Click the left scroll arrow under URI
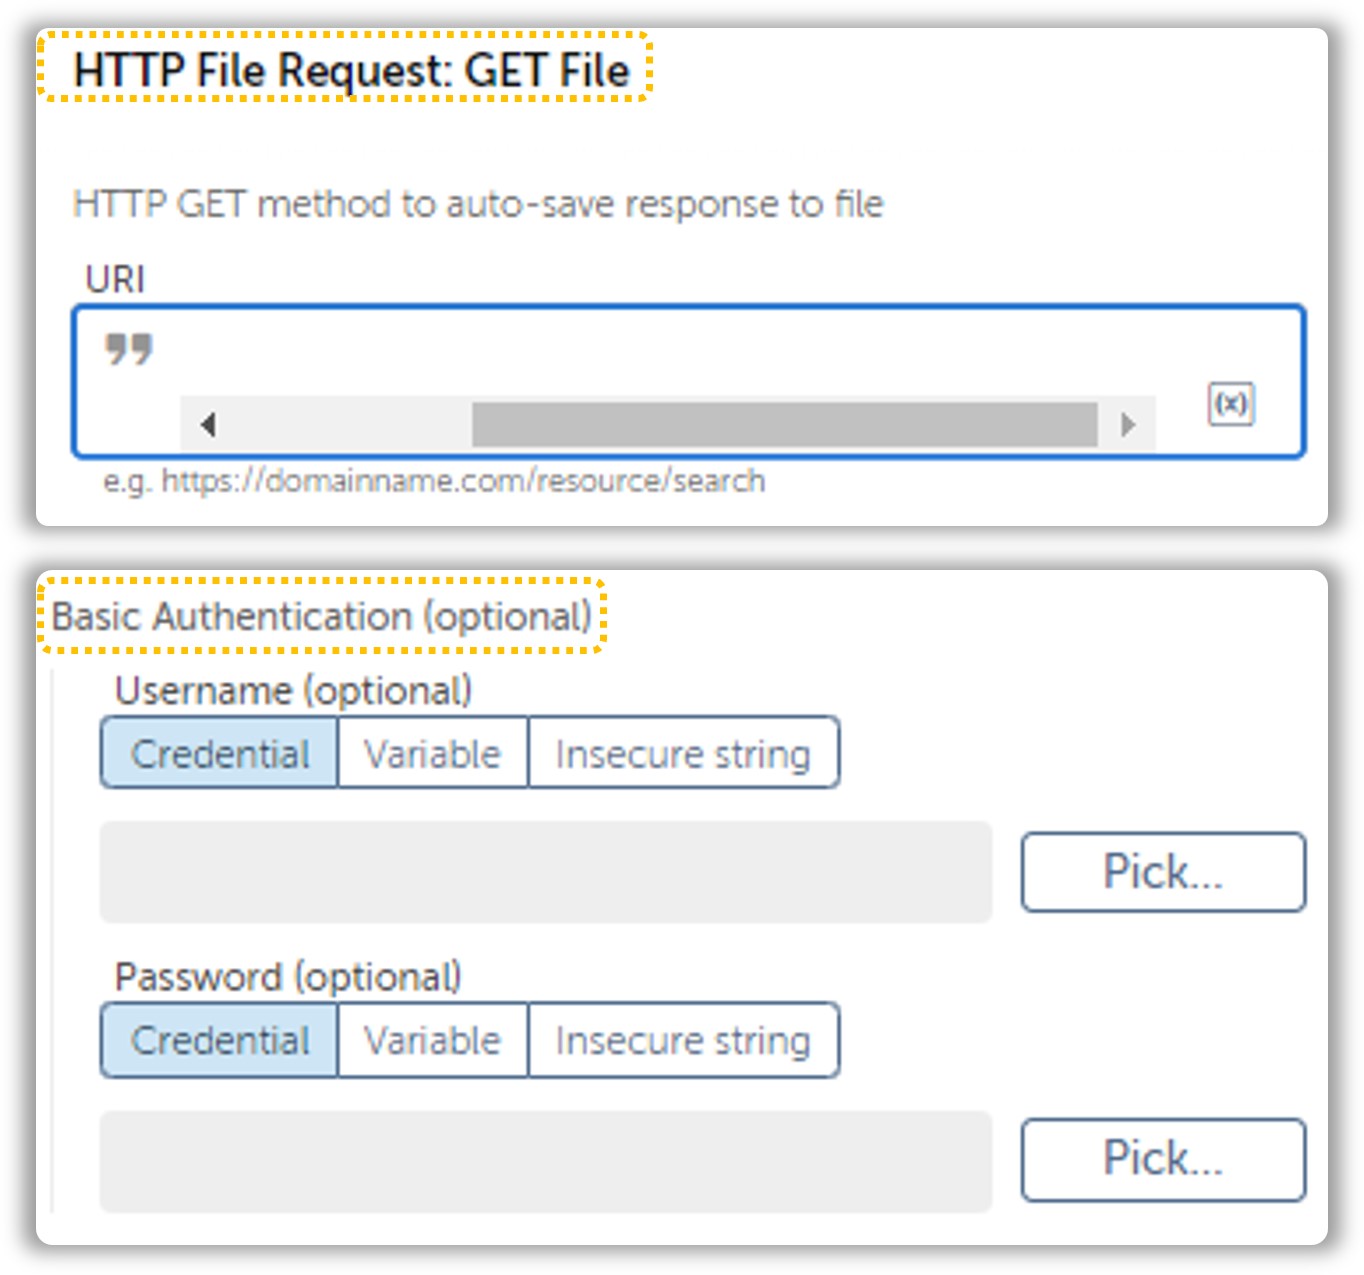 coord(207,424)
